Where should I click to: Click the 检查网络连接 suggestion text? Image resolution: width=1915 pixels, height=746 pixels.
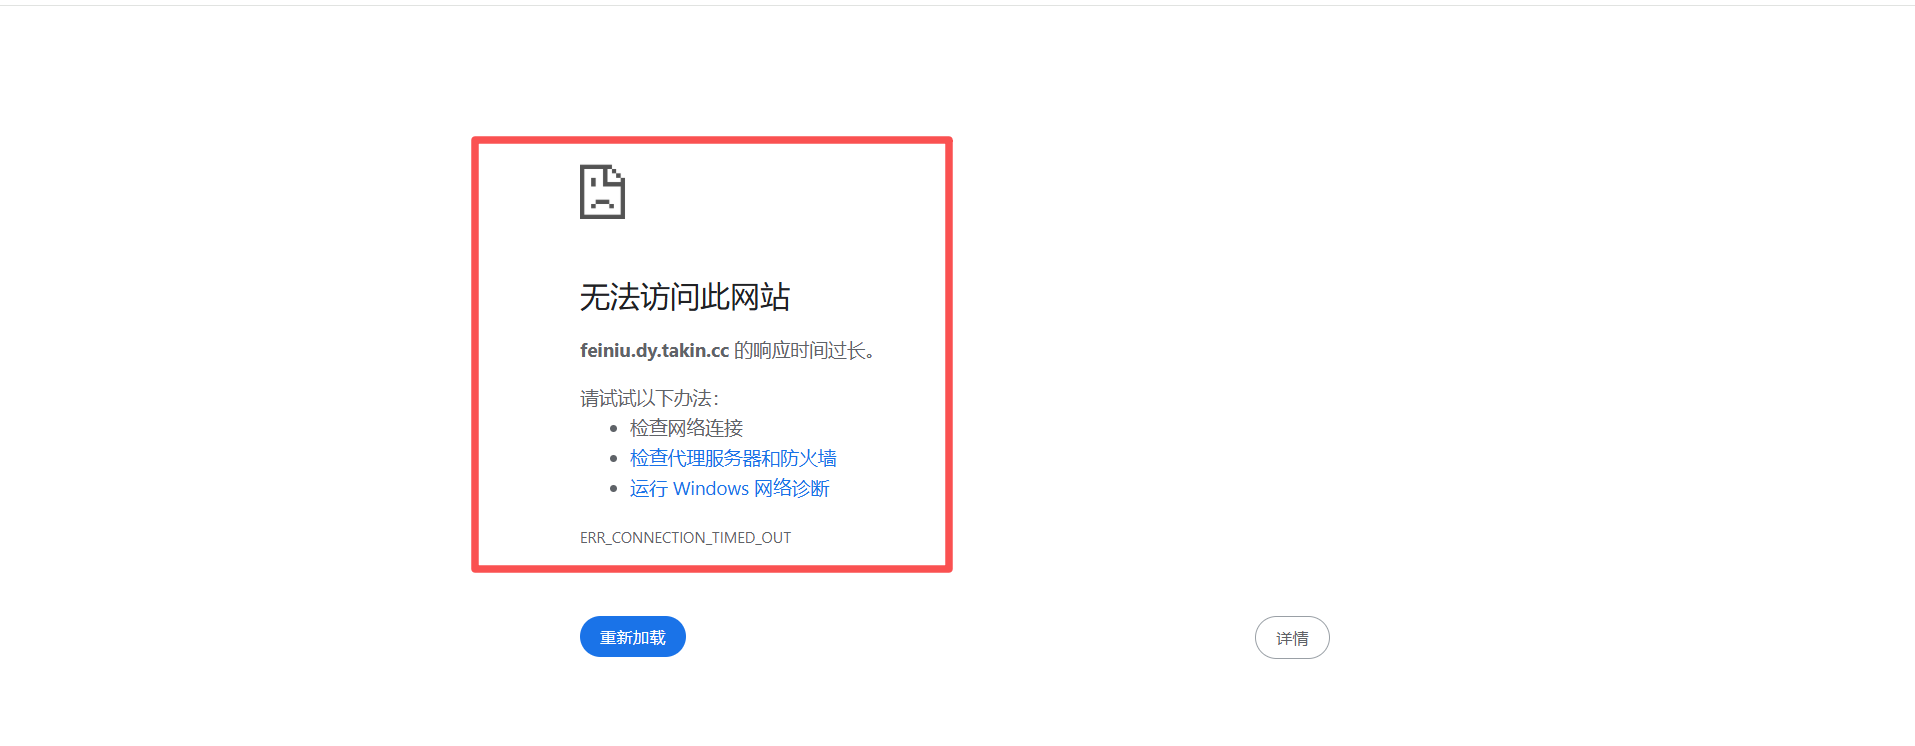pyautogui.click(x=686, y=428)
